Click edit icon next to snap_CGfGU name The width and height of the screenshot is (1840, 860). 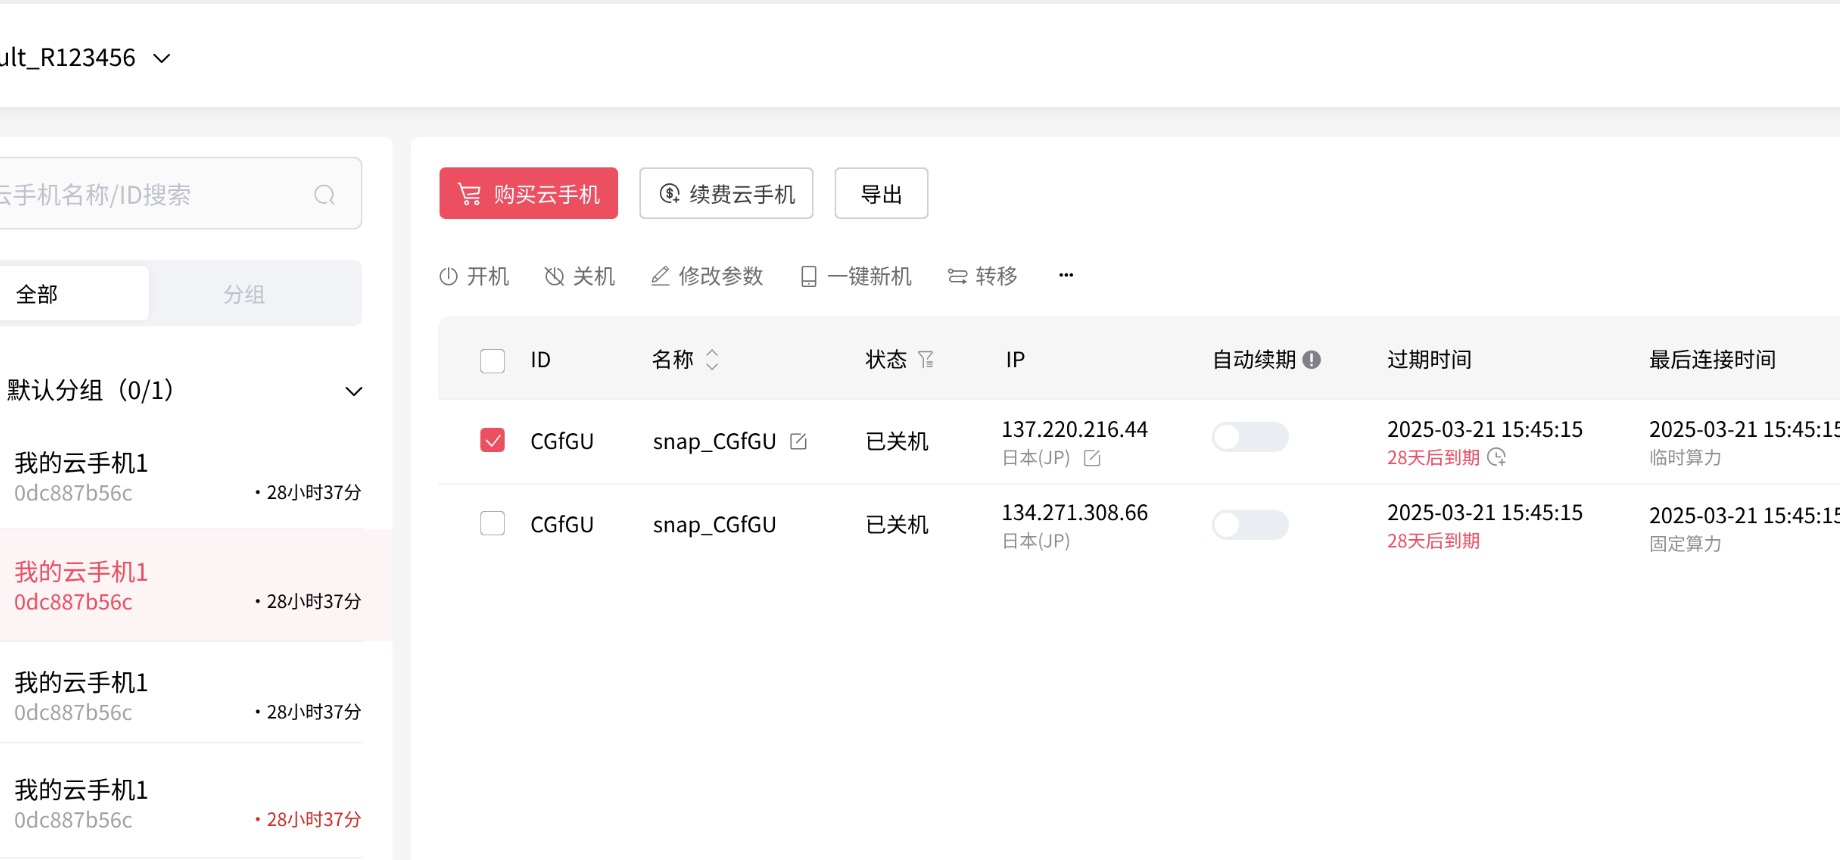pyautogui.click(x=798, y=441)
